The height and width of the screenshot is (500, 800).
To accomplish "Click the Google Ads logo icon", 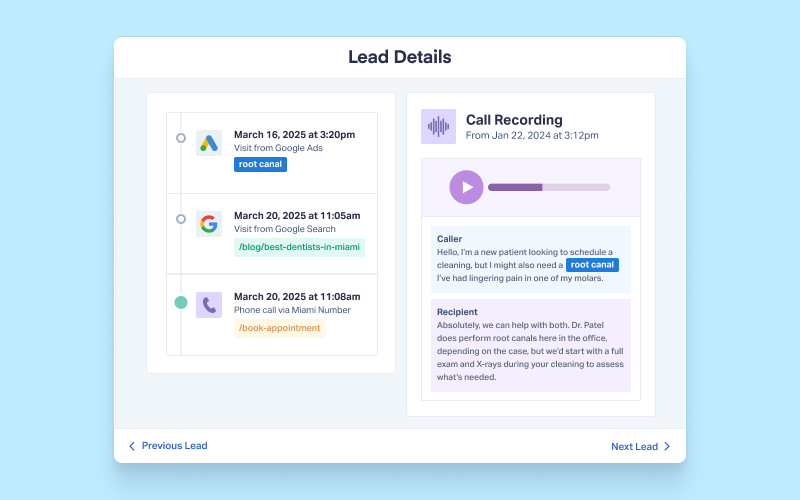I will pos(209,143).
